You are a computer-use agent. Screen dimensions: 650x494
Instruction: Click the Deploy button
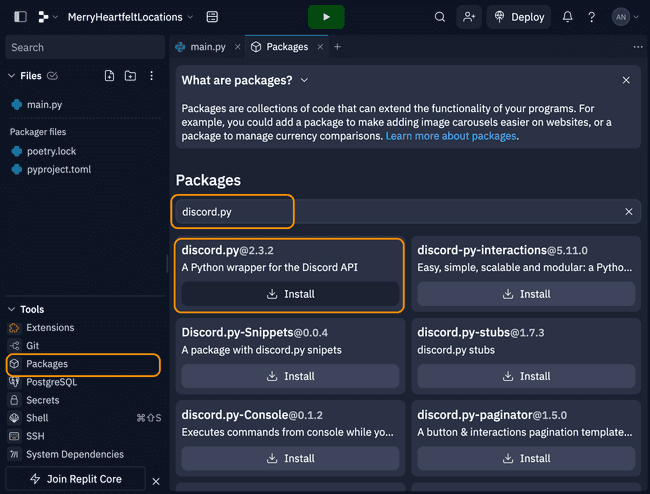[519, 17]
